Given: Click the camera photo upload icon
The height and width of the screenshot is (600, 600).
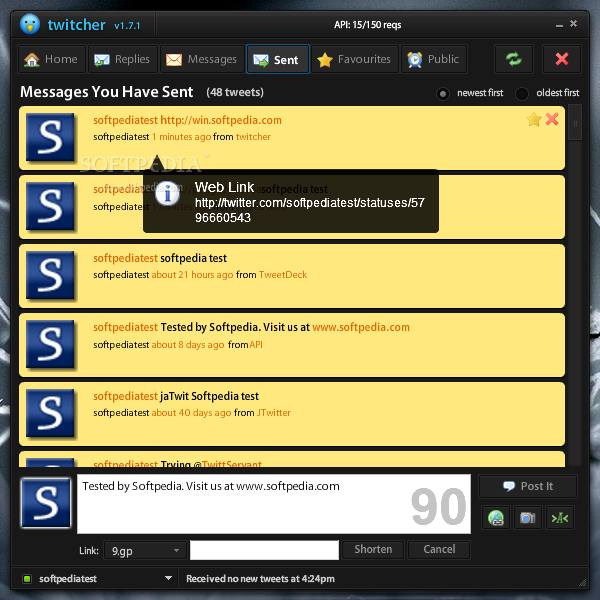Looking at the screenshot, I should pyautogui.click(x=528, y=518).
